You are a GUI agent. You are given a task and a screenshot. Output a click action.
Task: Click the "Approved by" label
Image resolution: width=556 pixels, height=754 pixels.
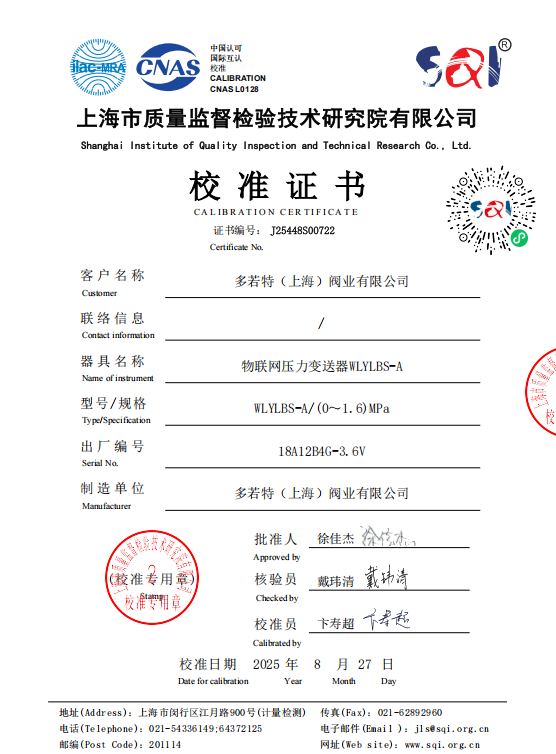point(277,557)
